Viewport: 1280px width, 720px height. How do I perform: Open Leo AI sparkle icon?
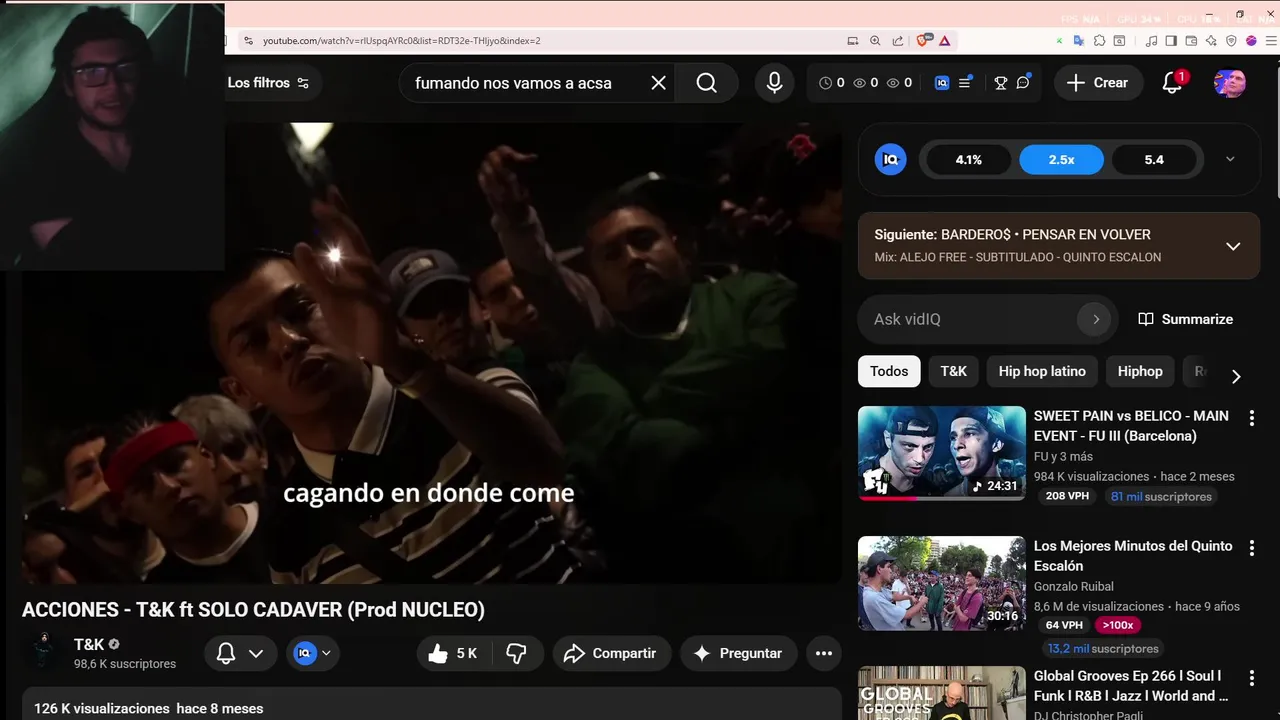pyautogui.click(x=1211, y=41)
